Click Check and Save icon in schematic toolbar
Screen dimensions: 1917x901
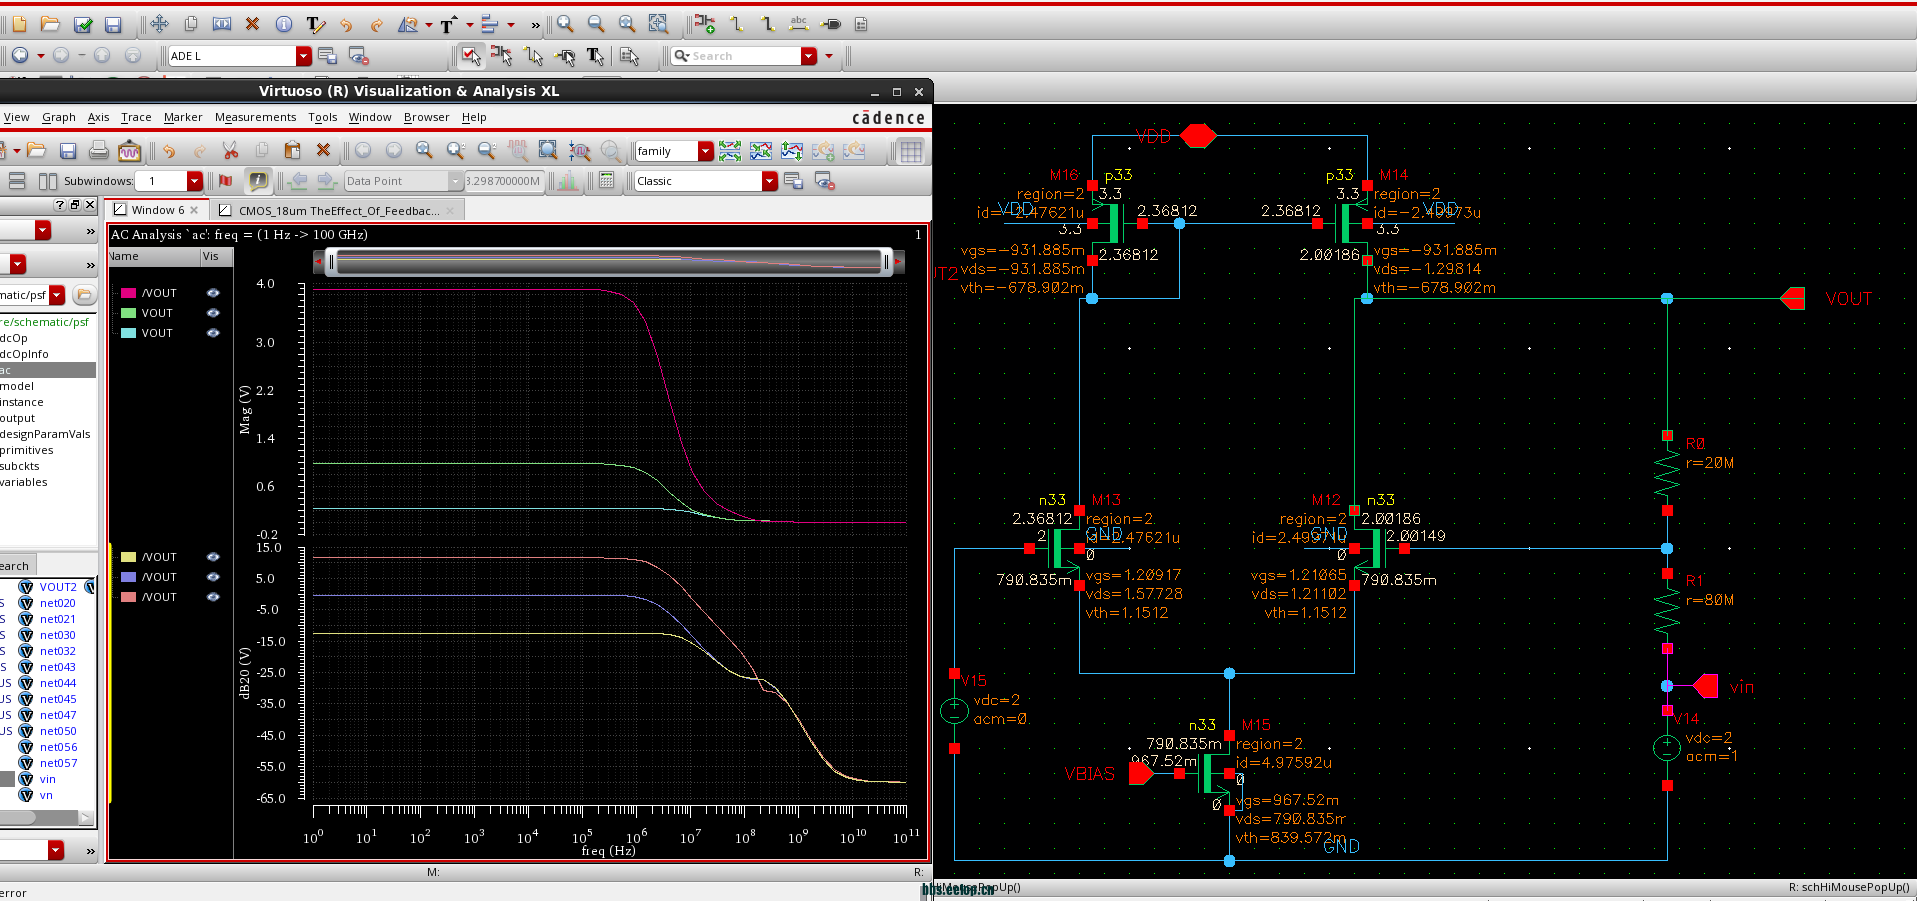(x=83, y=24)
